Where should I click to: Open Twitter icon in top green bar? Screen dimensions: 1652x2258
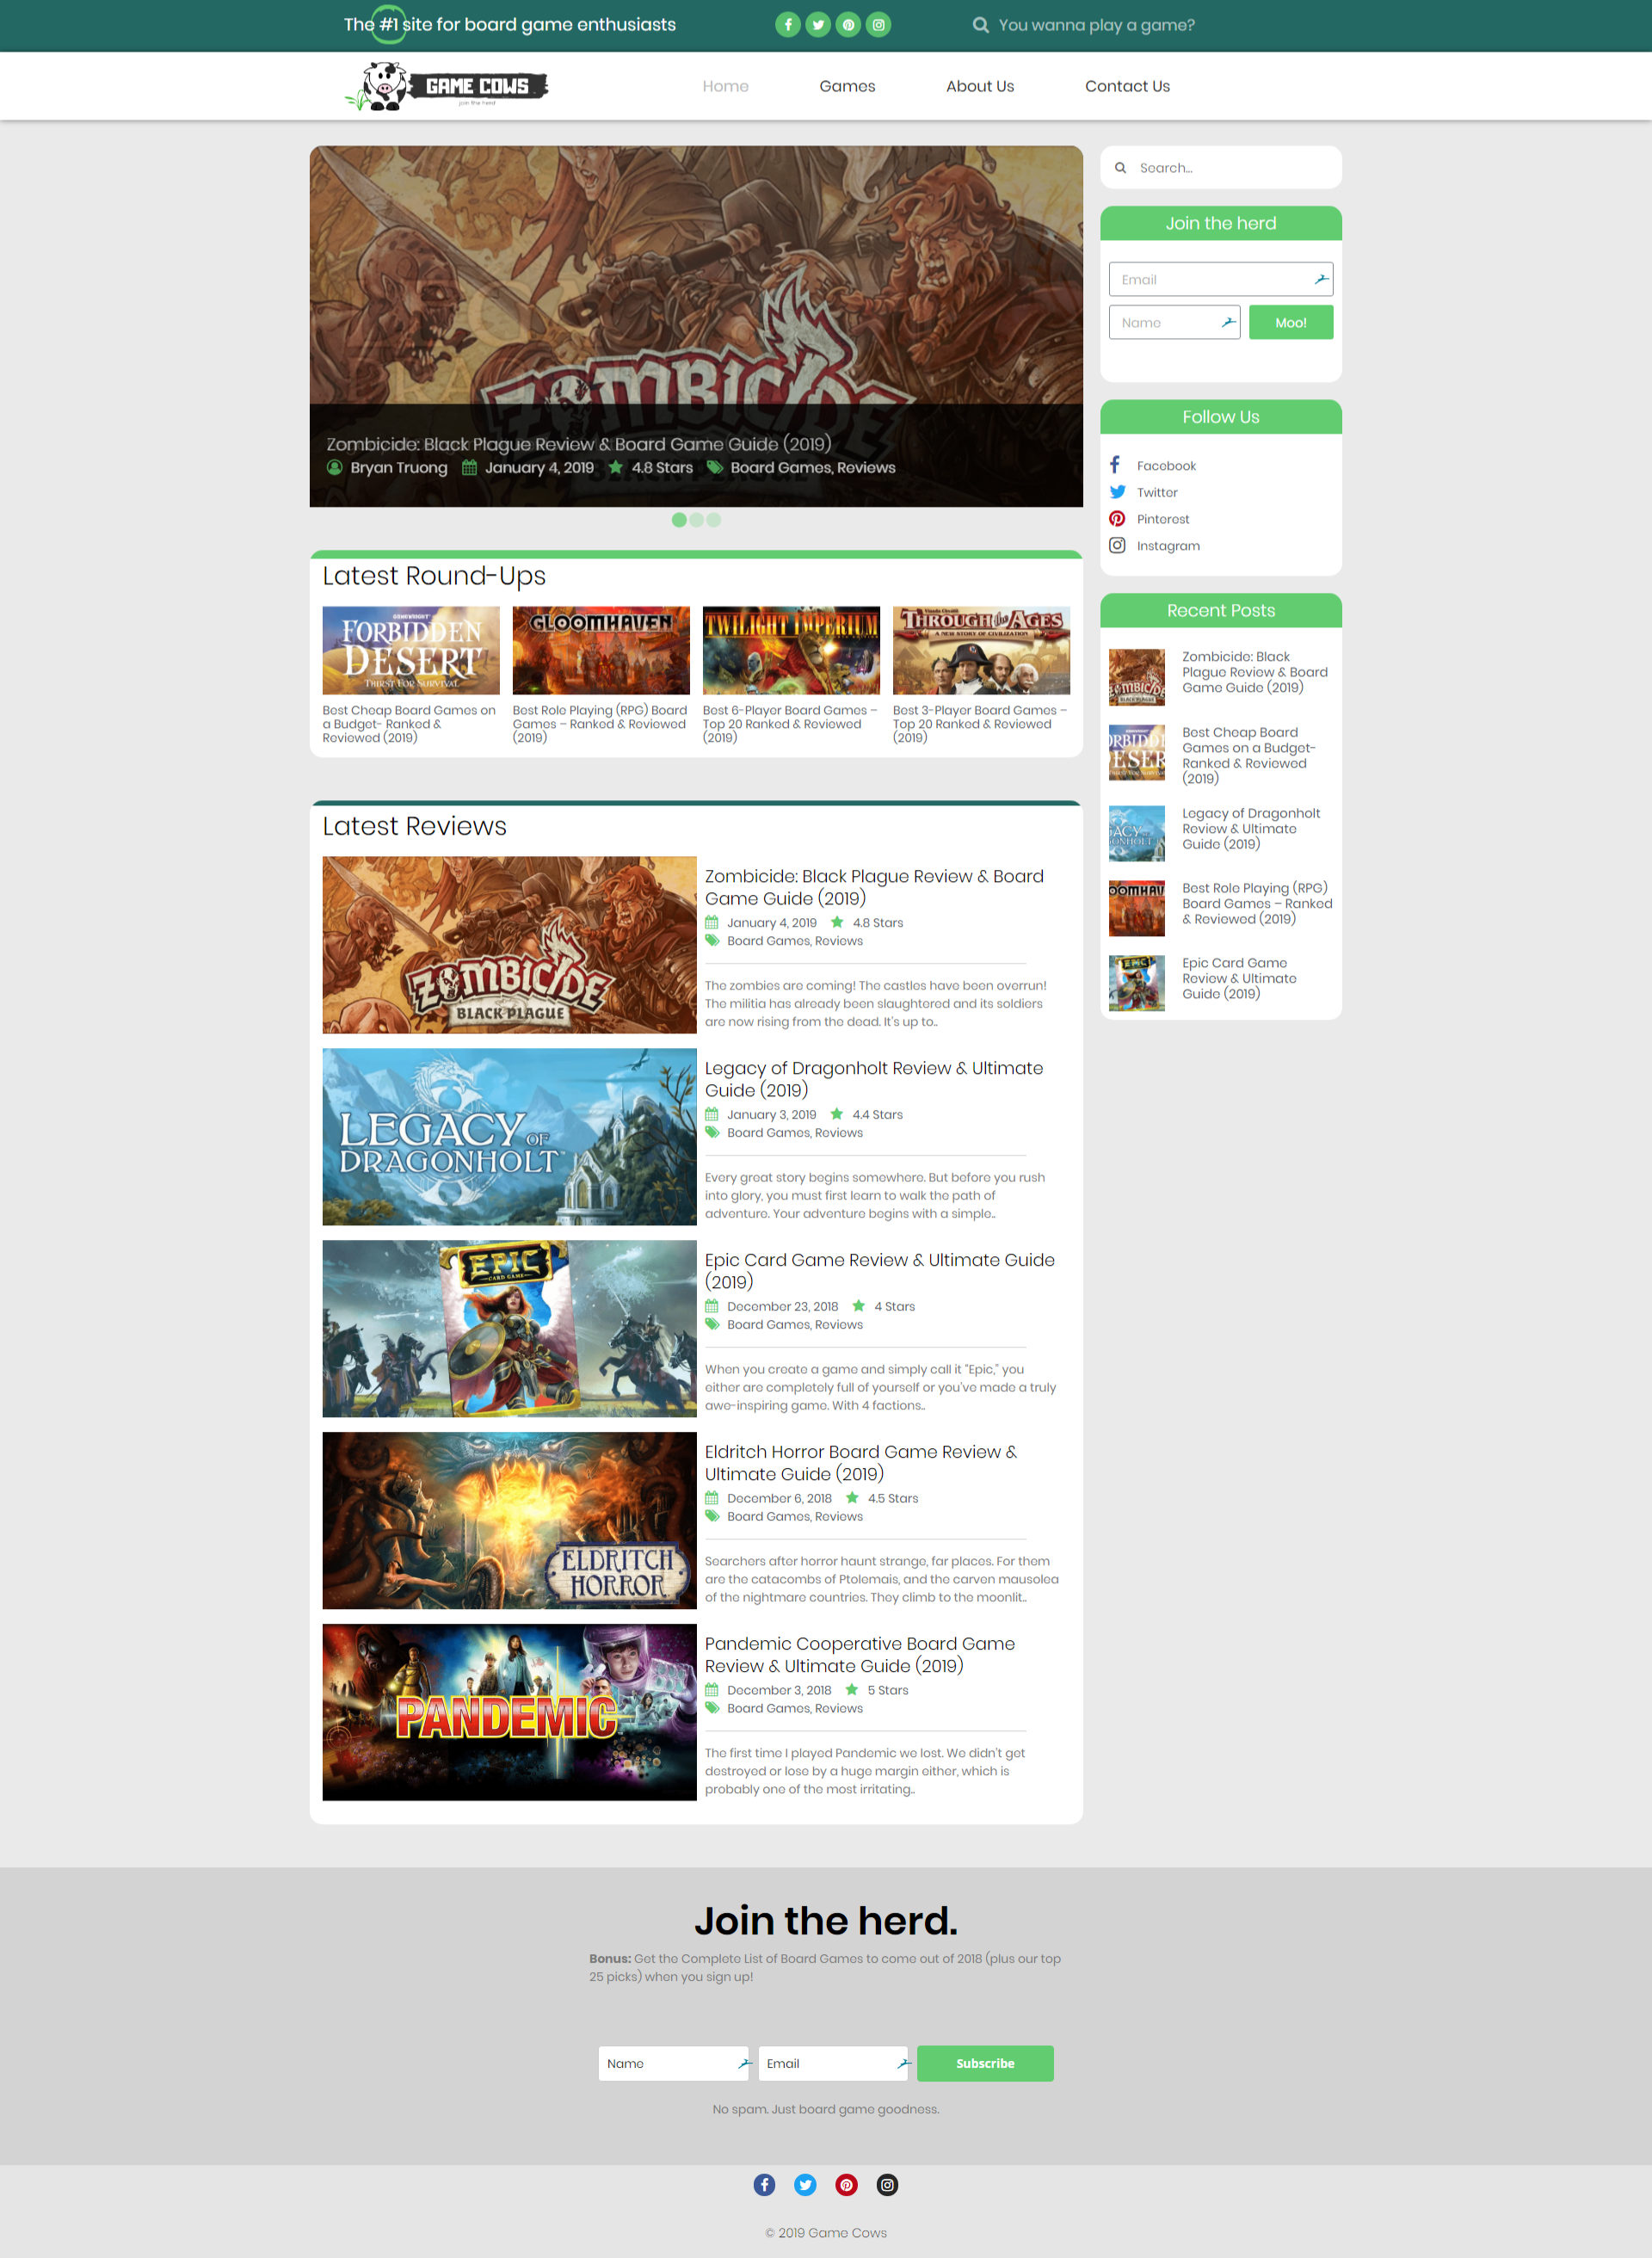818,25
